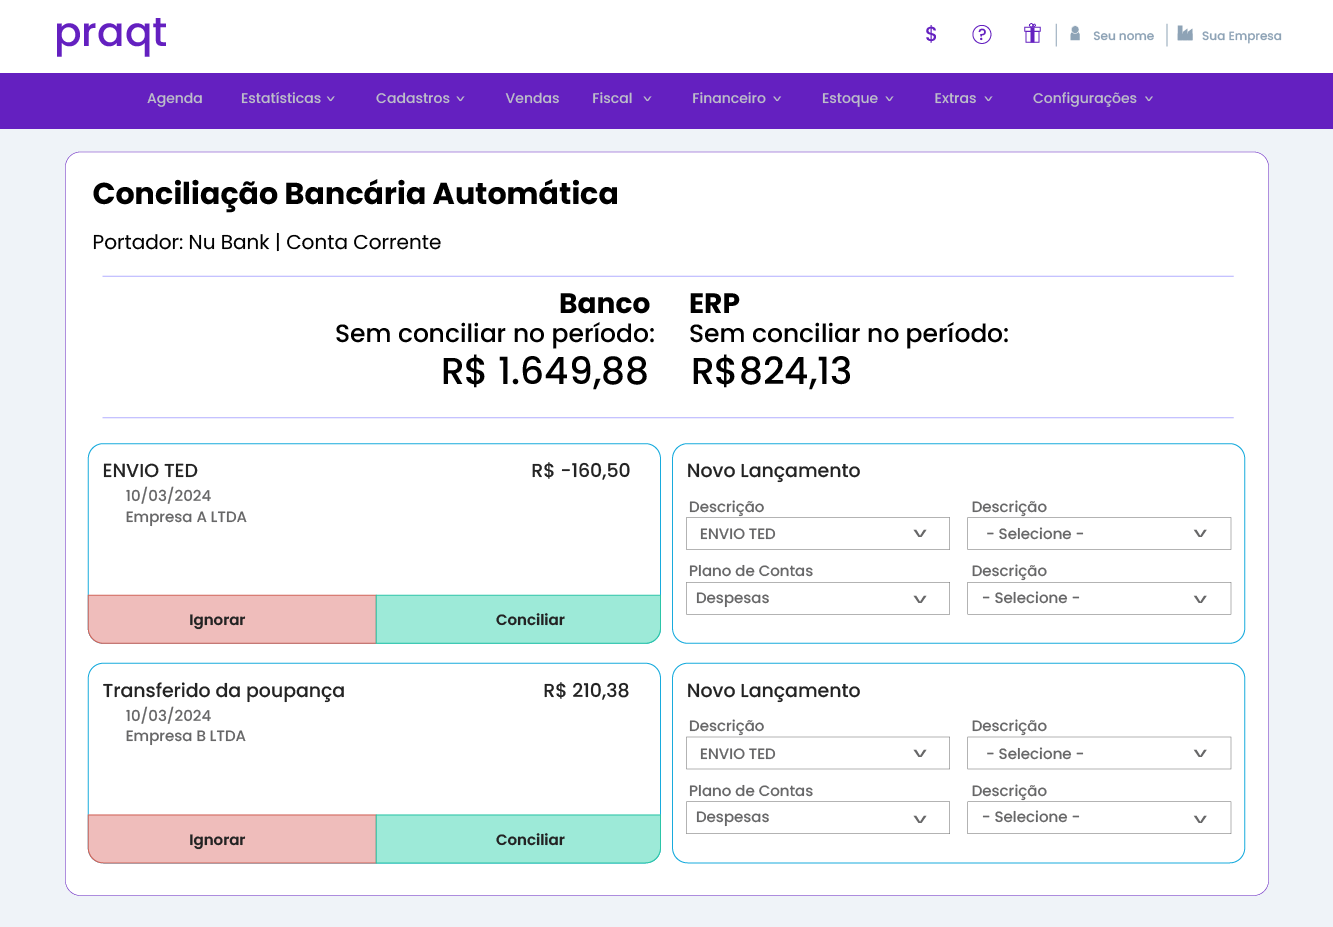This screenshot has height=927, width=1333.
Task: Click the factory icon beside Sua Empresa
Action: click(x=1185, y=34)
